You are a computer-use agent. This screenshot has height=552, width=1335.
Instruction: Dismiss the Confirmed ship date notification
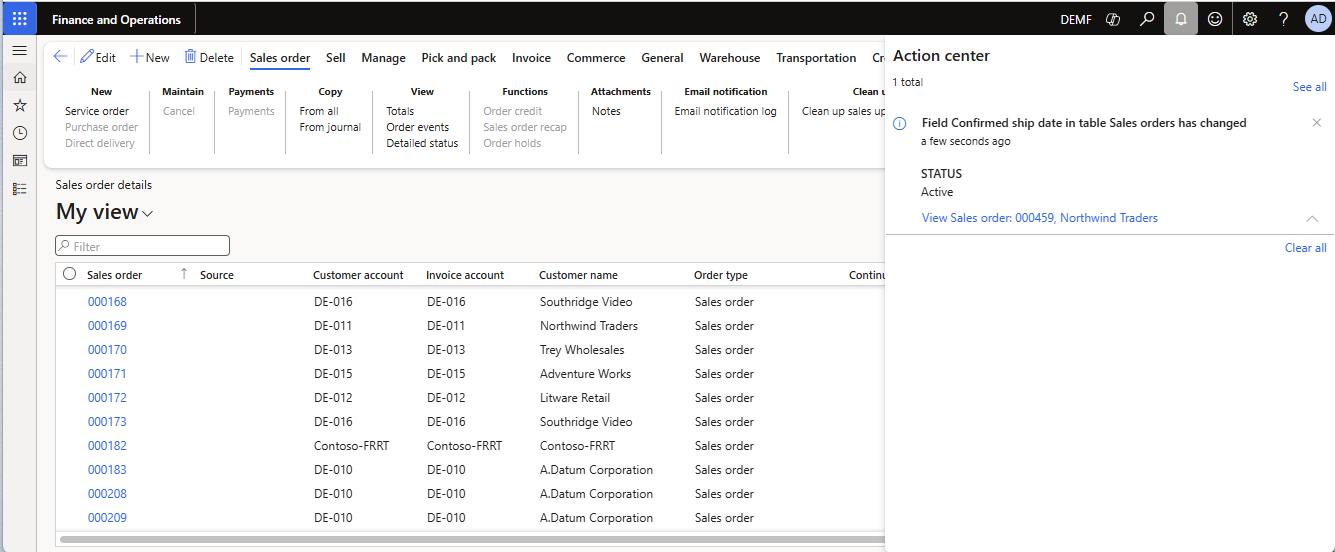[1316, 123]
